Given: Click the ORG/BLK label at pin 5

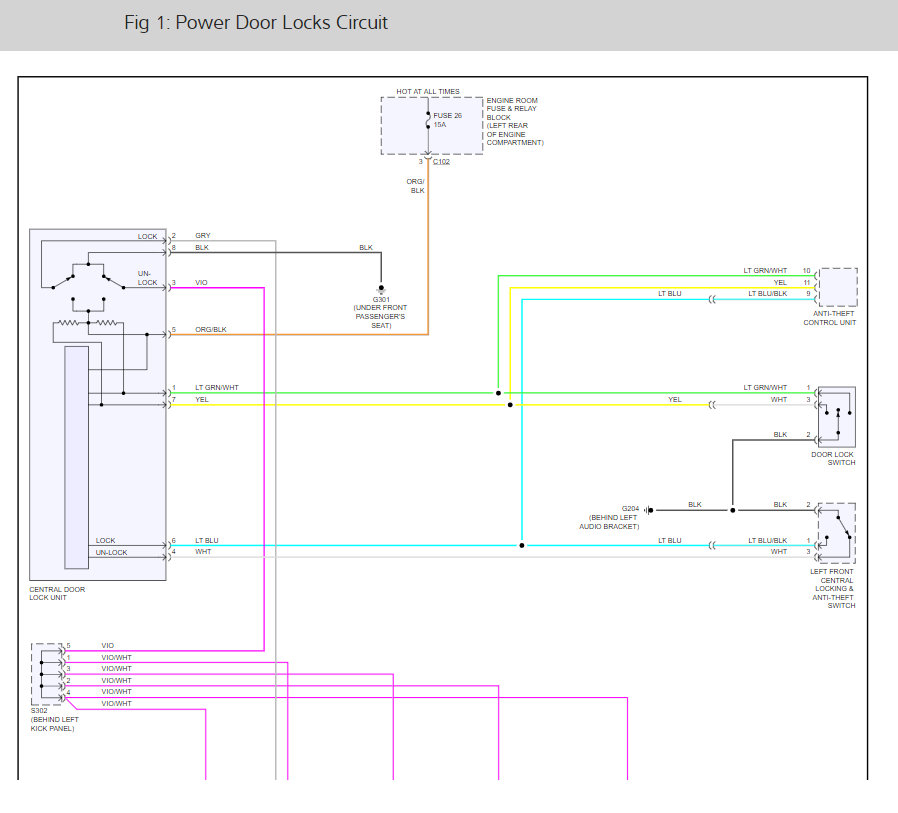Looking at the screenshot, I should pyautogui.click(x=210, y=329).
